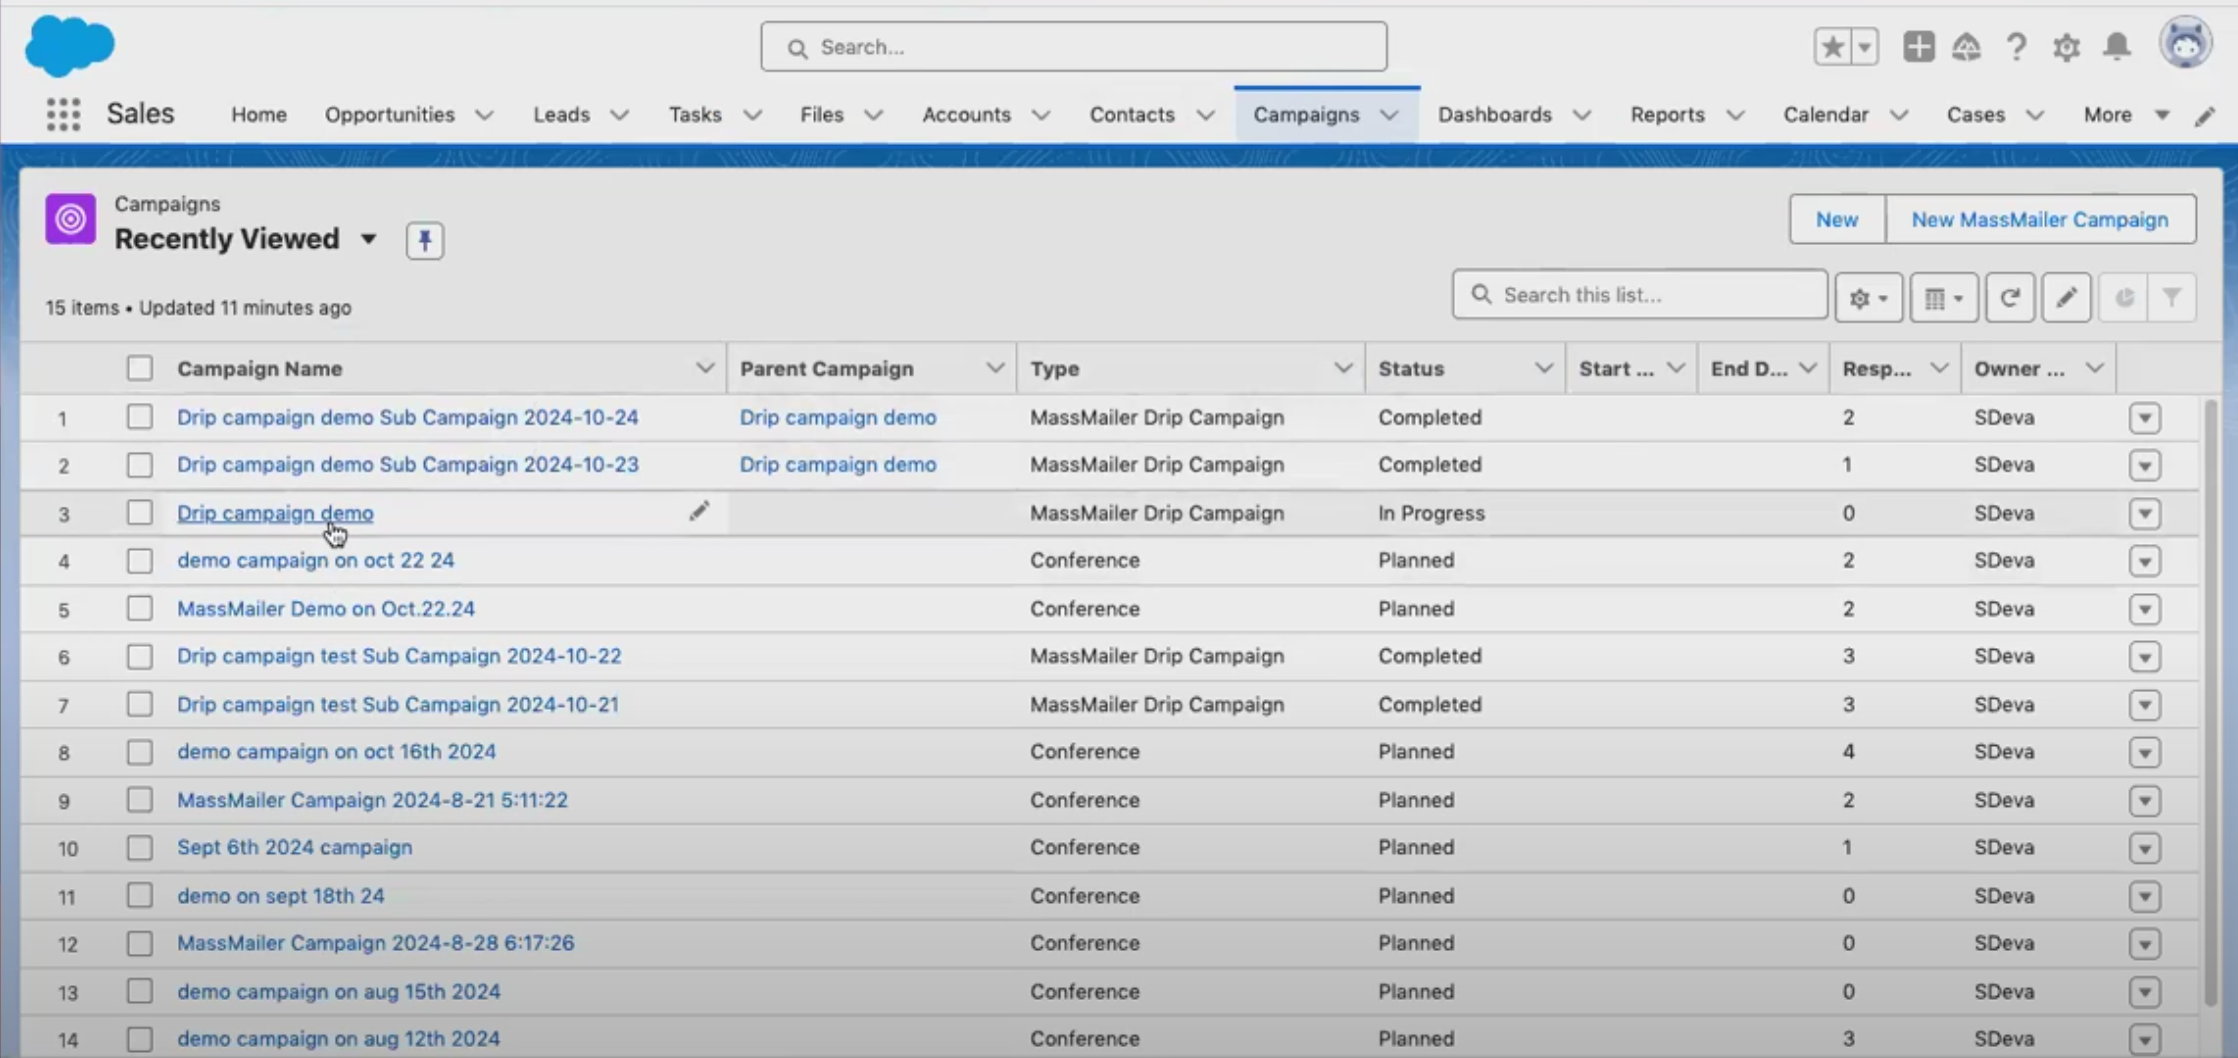Screen dimensions: 2238x1058
Task: Click the Favorites star icon
Action: pyautogui.click(x=1832, y=47)
